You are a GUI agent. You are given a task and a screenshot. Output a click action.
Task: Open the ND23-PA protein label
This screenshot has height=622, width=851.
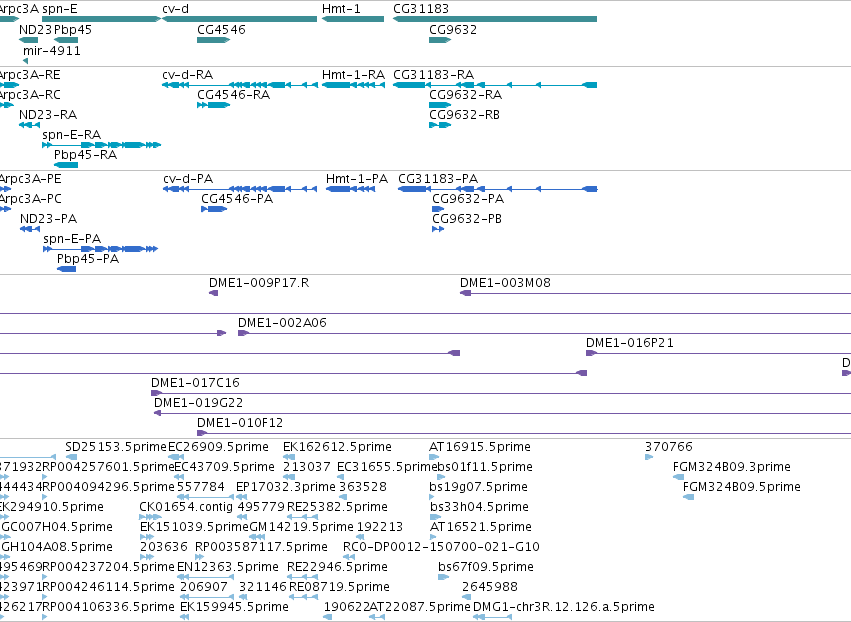point(48,219)
